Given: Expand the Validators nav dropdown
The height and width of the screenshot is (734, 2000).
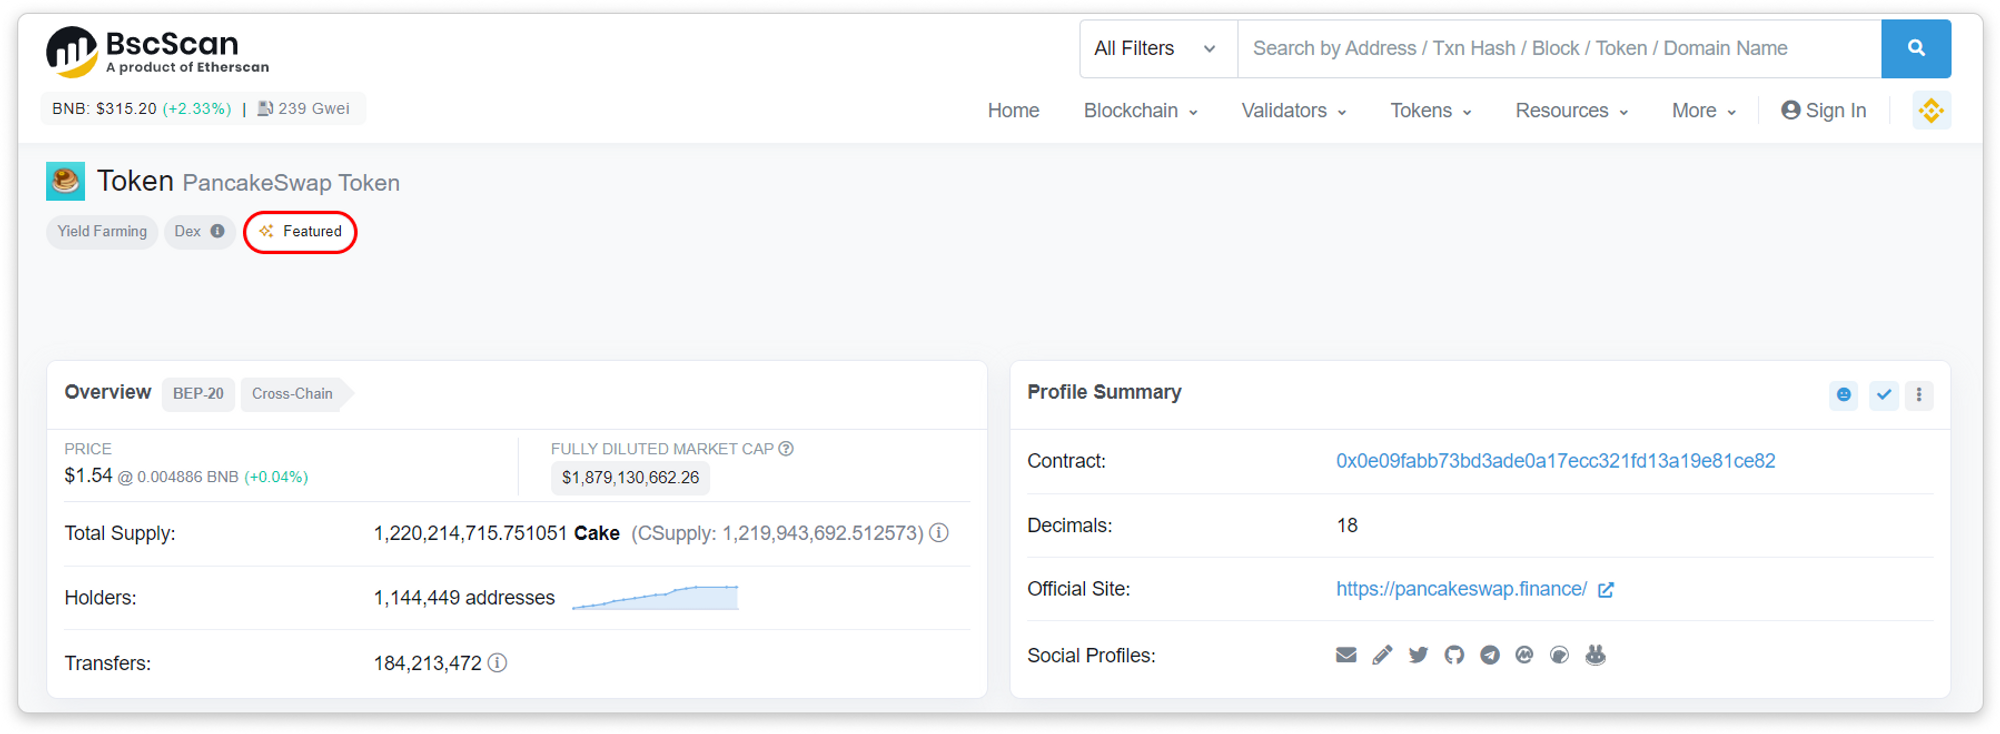Looking at the screenshot, I should (x=1293, y=110).
